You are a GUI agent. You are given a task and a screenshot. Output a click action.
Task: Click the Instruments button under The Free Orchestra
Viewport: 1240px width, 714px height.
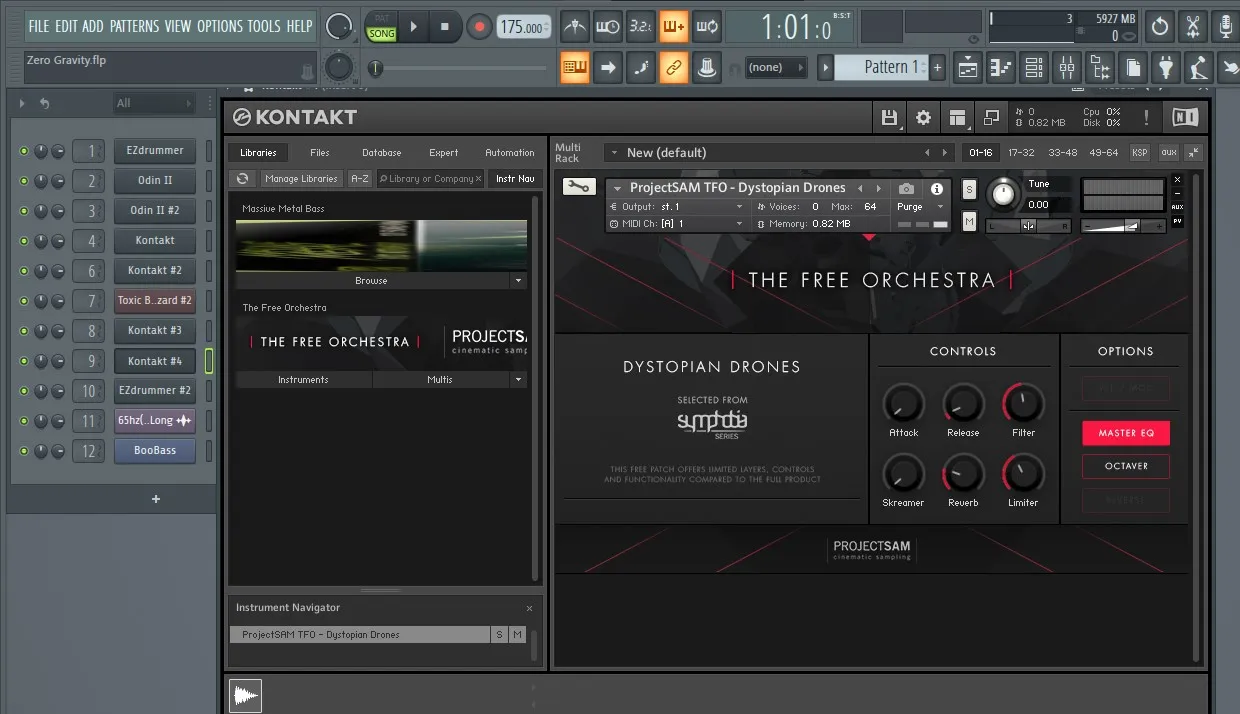click(x=303, y=380)
